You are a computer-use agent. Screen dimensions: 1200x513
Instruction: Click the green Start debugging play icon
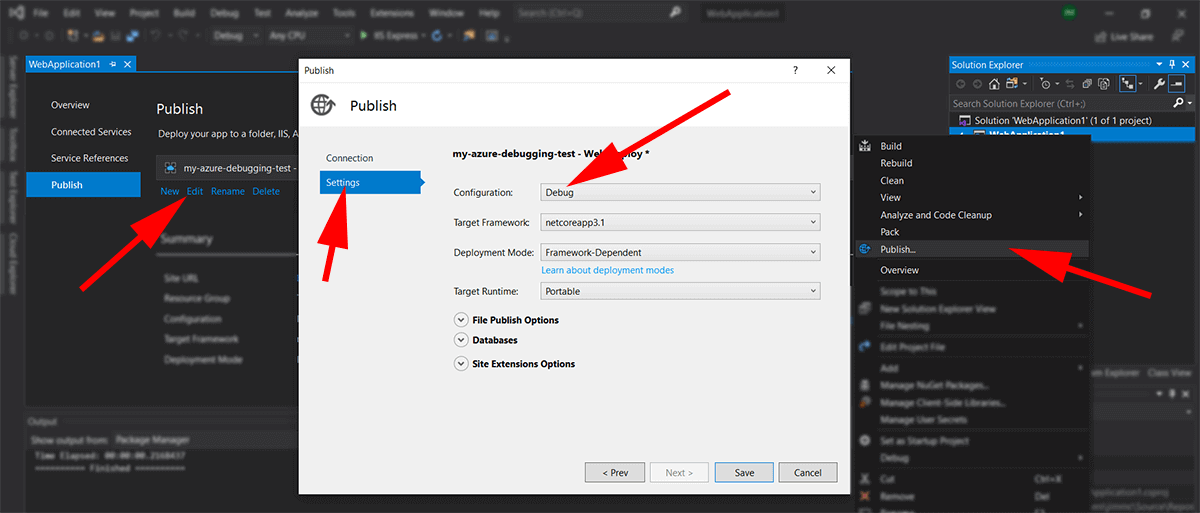pos(364,35)
